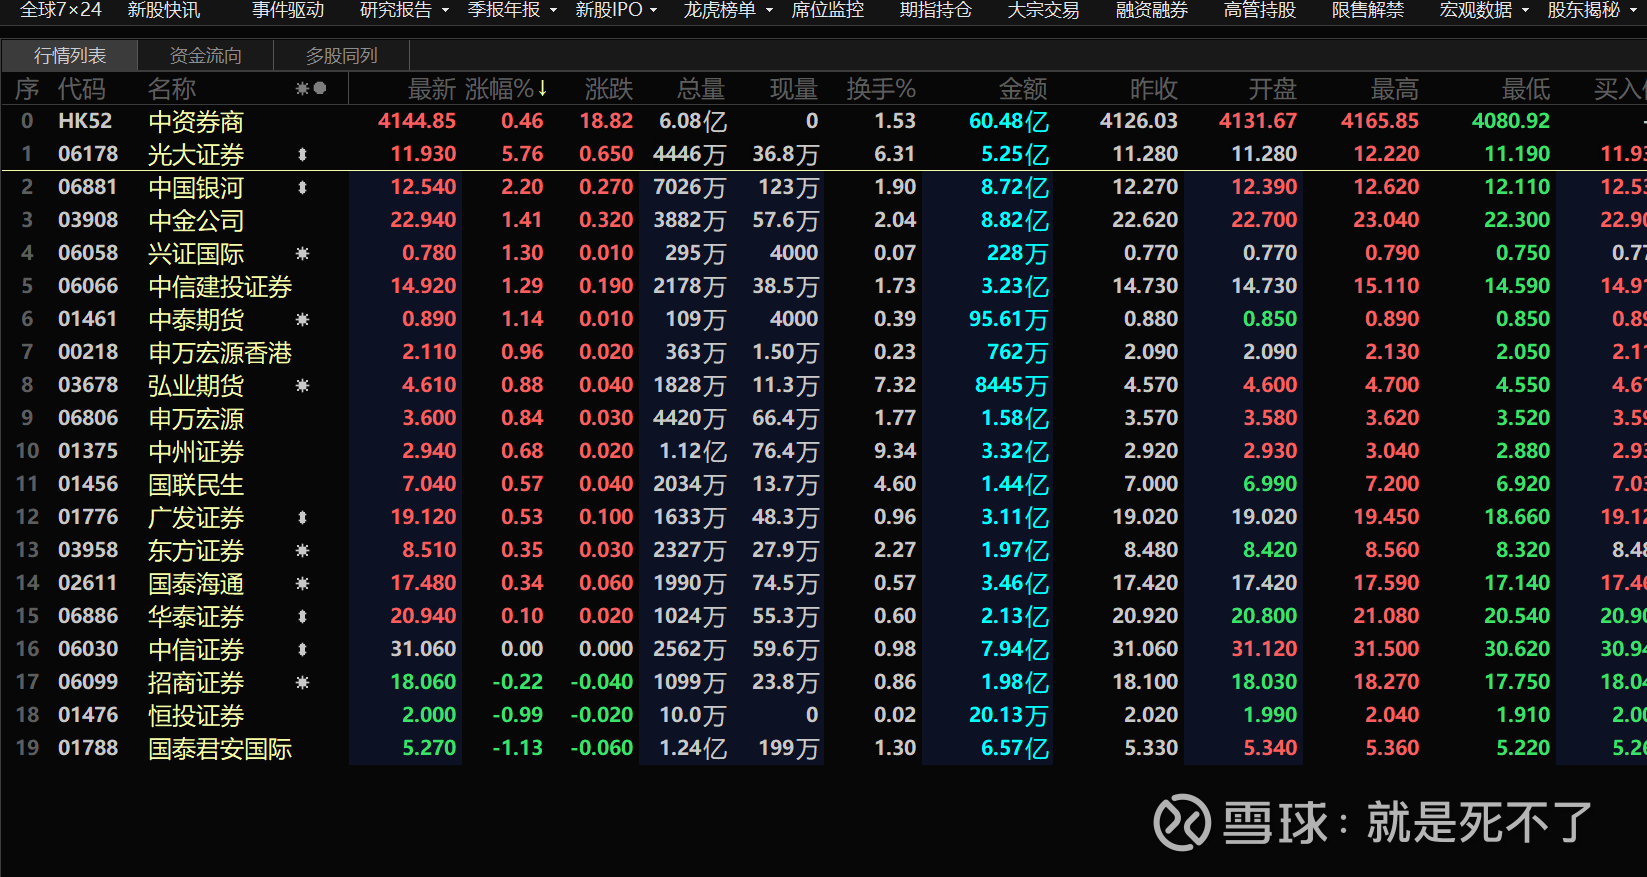Image resolution: width=1647 pixels, height=877 pixels.
Task: Click the star marker in the 东方证券 row
Action: coord(302,551)
